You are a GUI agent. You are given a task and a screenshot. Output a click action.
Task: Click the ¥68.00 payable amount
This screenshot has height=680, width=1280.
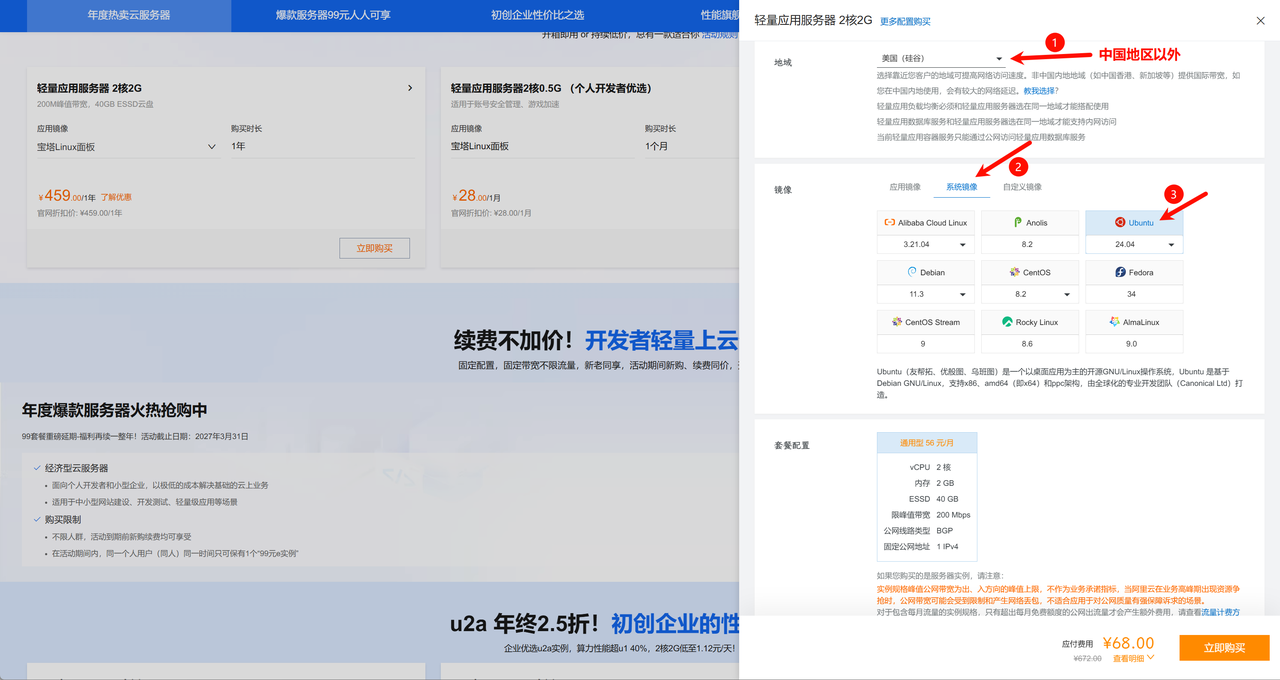(1128, 643)
